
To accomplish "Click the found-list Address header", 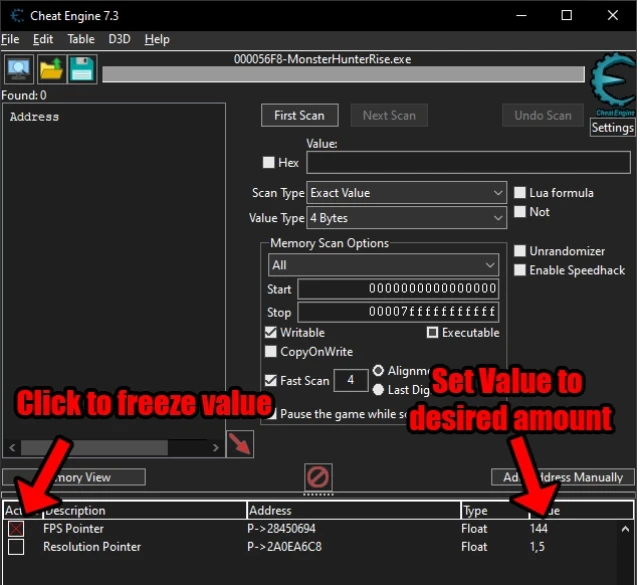I will 34,117.
